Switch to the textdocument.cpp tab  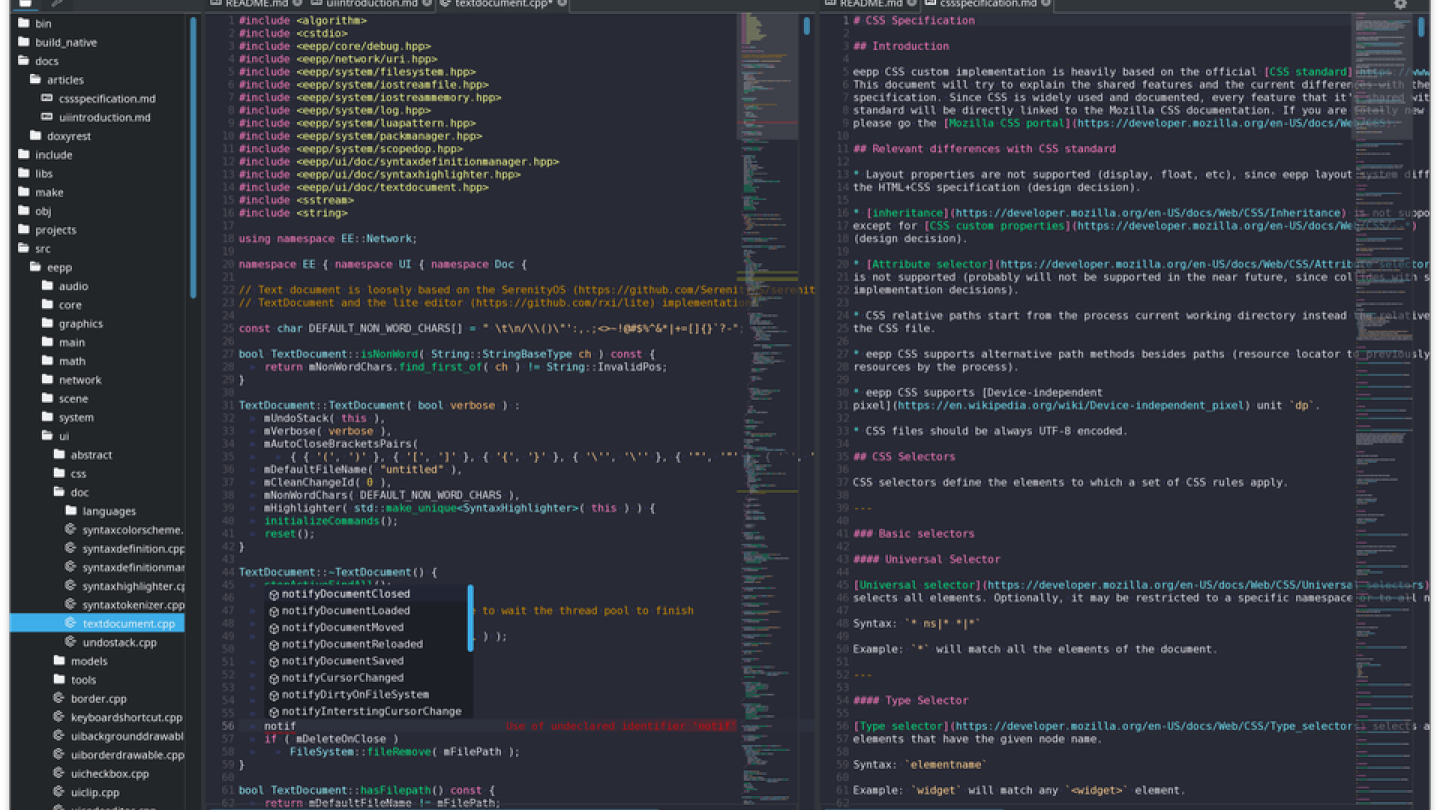(504, 4)
